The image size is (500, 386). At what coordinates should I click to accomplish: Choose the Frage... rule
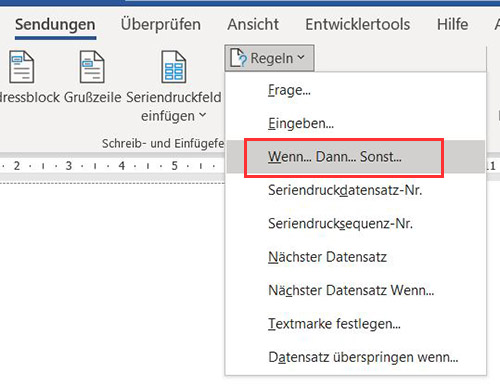pyautogui.click(x=356, y=90)
